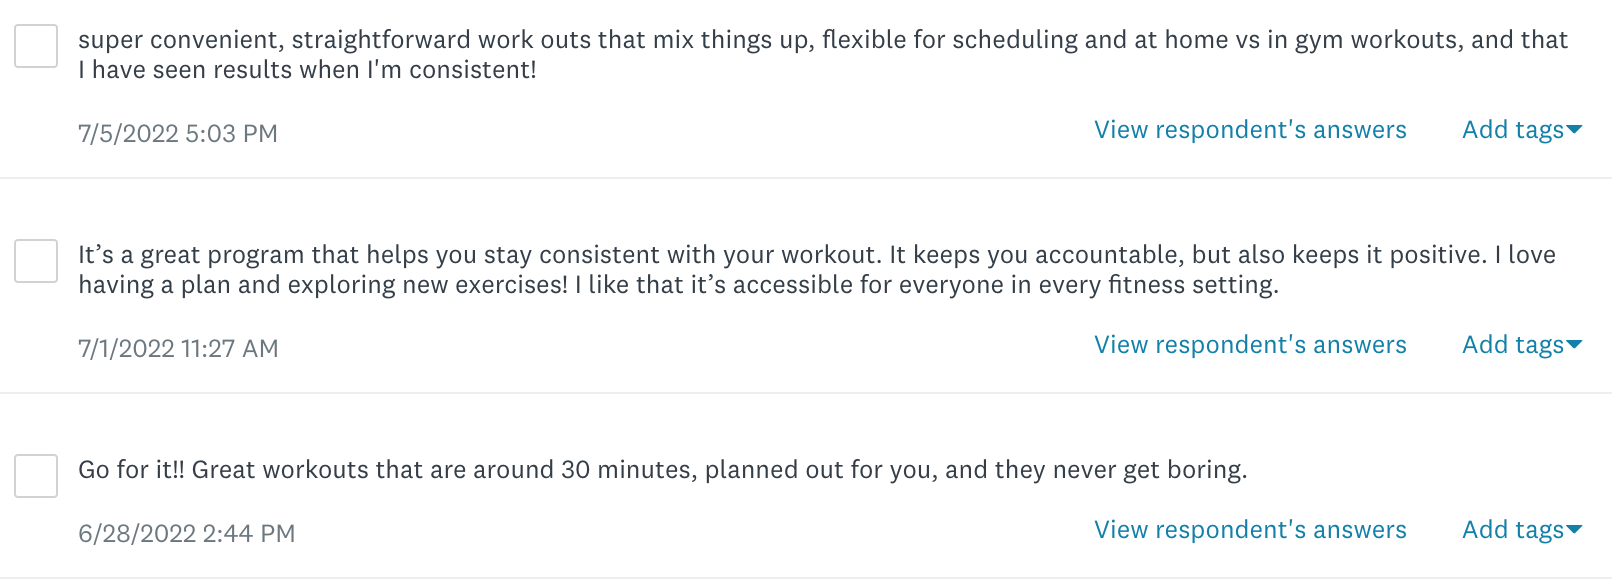Click the caret arrow beside Add tags, 7/1/2022 row
Screen dimensions: 1612x580
[1575, 345]
